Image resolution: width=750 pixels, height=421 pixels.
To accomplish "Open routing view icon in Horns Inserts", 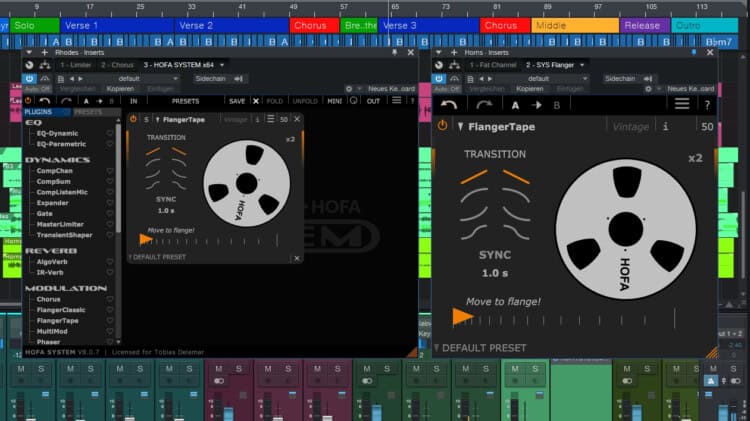I will pos(454,65).
